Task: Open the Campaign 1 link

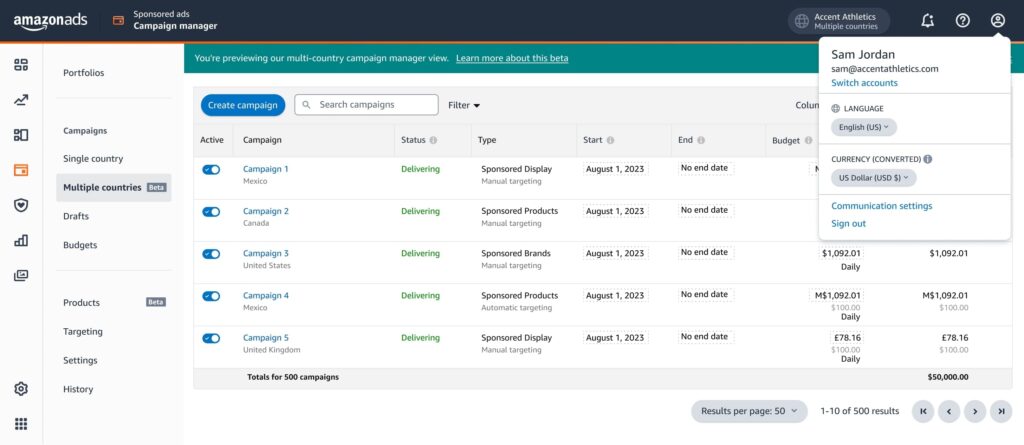Action: tap(266, 169)
